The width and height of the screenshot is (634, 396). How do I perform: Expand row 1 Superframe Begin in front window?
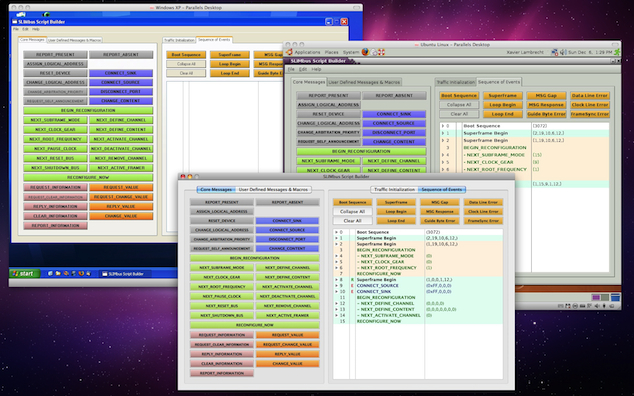(336, 238)
